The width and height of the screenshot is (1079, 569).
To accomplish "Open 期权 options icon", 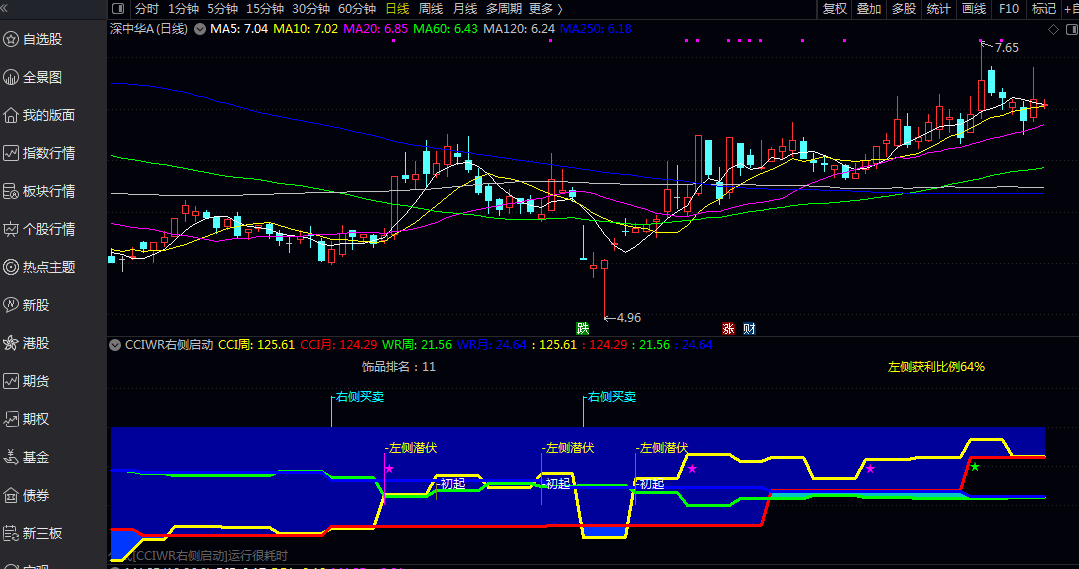I will (x=11, y=419).
